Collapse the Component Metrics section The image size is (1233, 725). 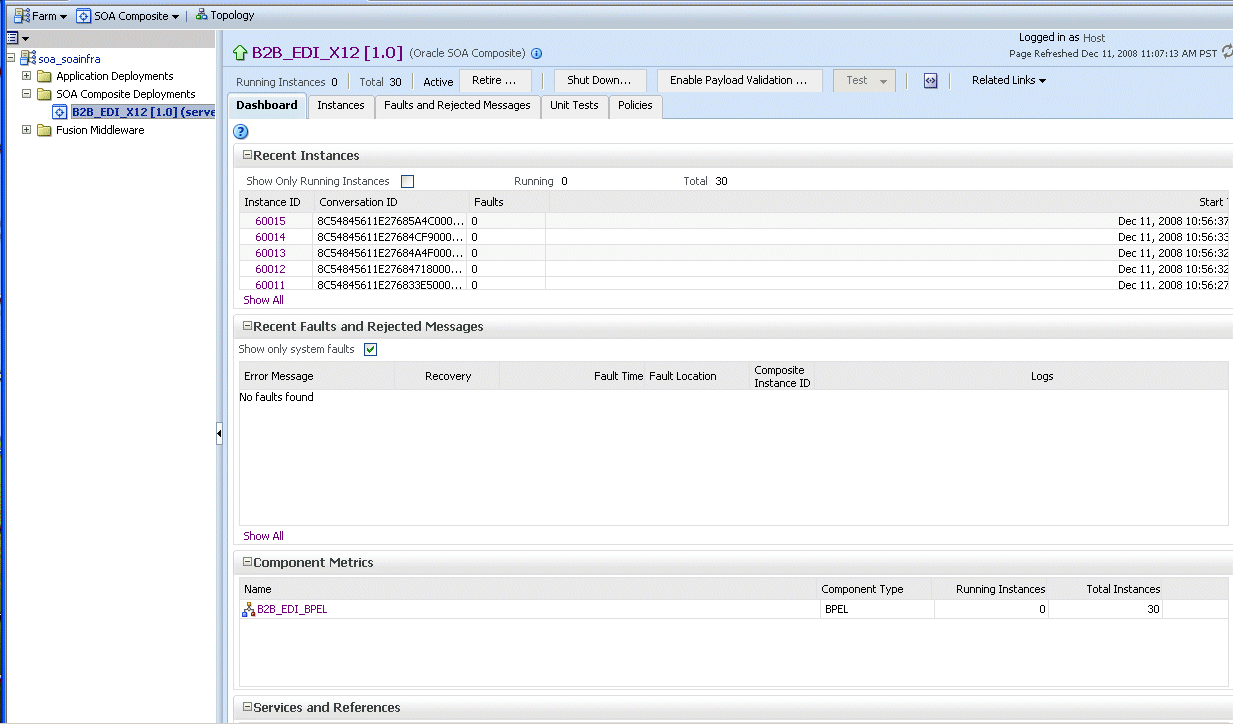click(247, 563)
